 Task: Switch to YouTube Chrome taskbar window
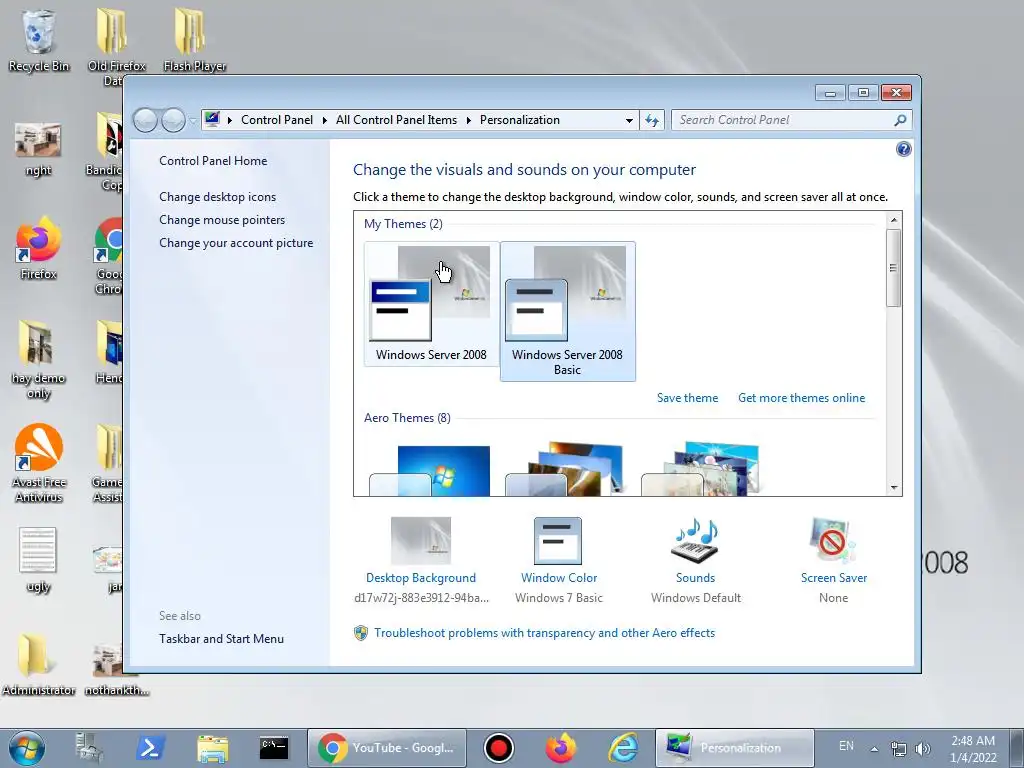387,748
